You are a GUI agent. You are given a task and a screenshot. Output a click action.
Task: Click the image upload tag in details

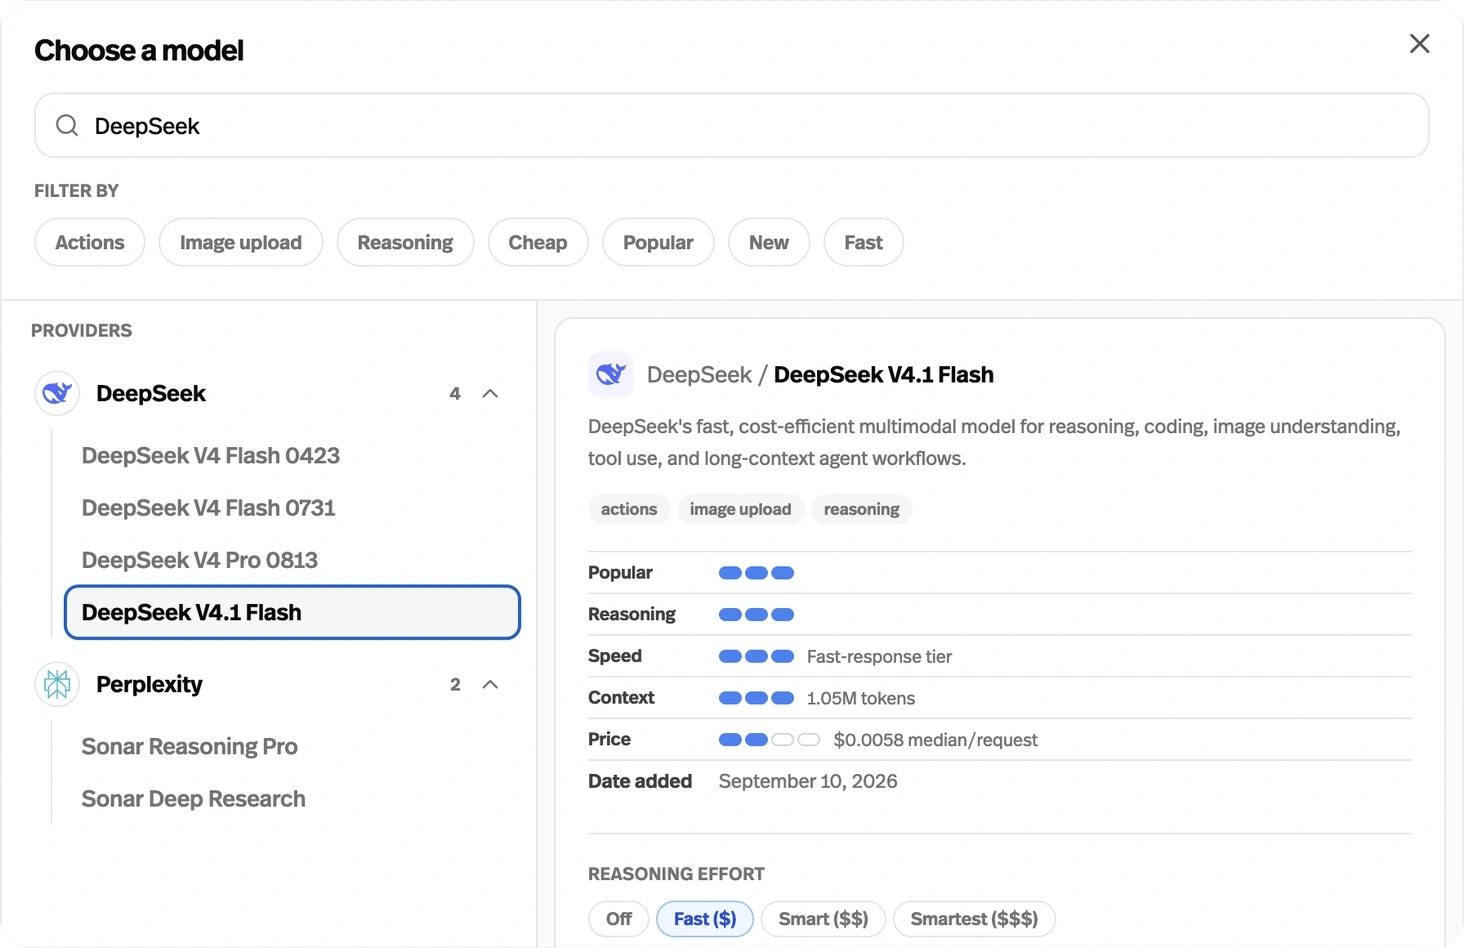pyautogui.click(x=740, y=509)
